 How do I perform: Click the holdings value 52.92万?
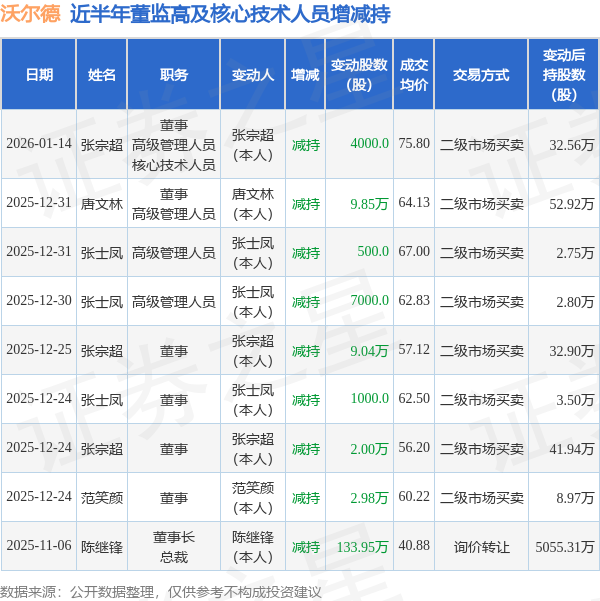tap(572, 204)
